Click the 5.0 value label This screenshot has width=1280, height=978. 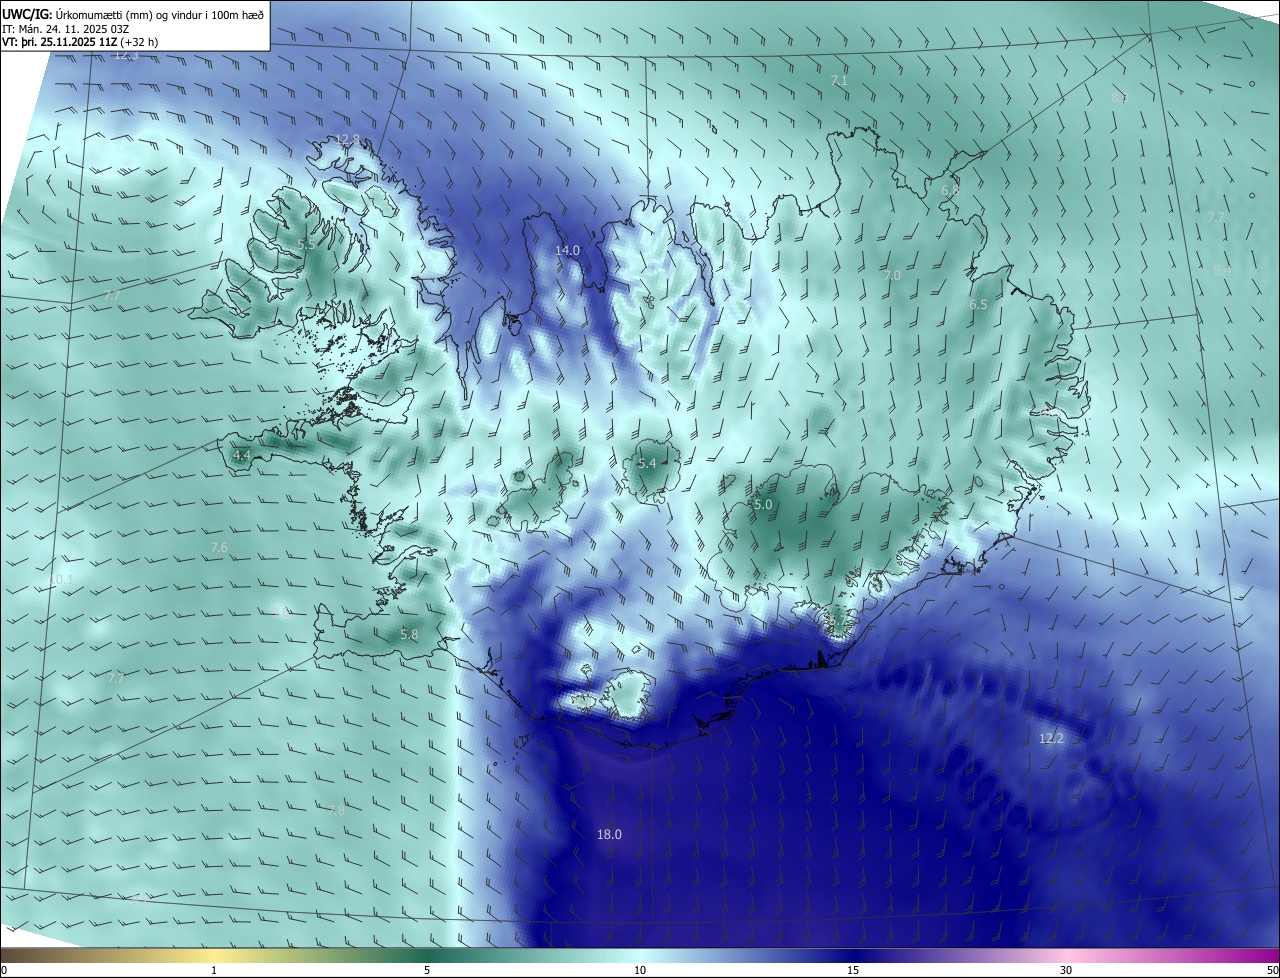[763, 505]
